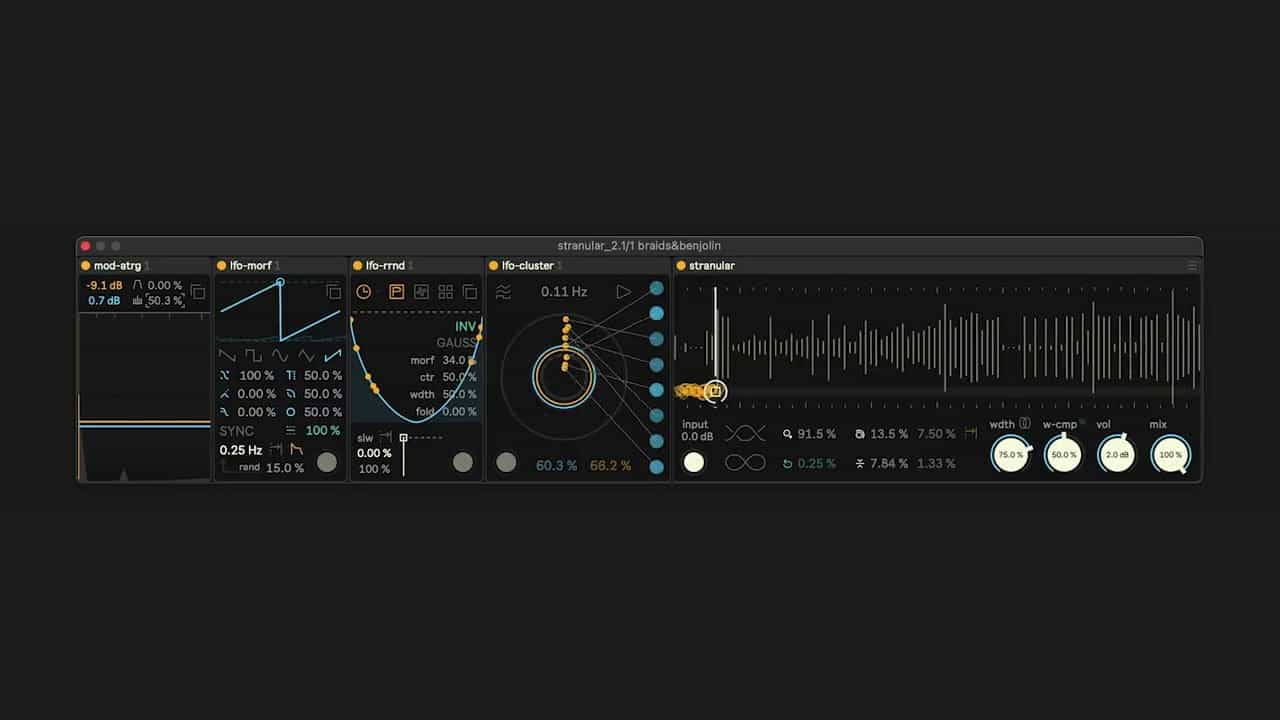The height and width of the screenshot is (720, 1280).
Task: Toggle the lfo-cluster module power dot
Action: pos(494,266)
